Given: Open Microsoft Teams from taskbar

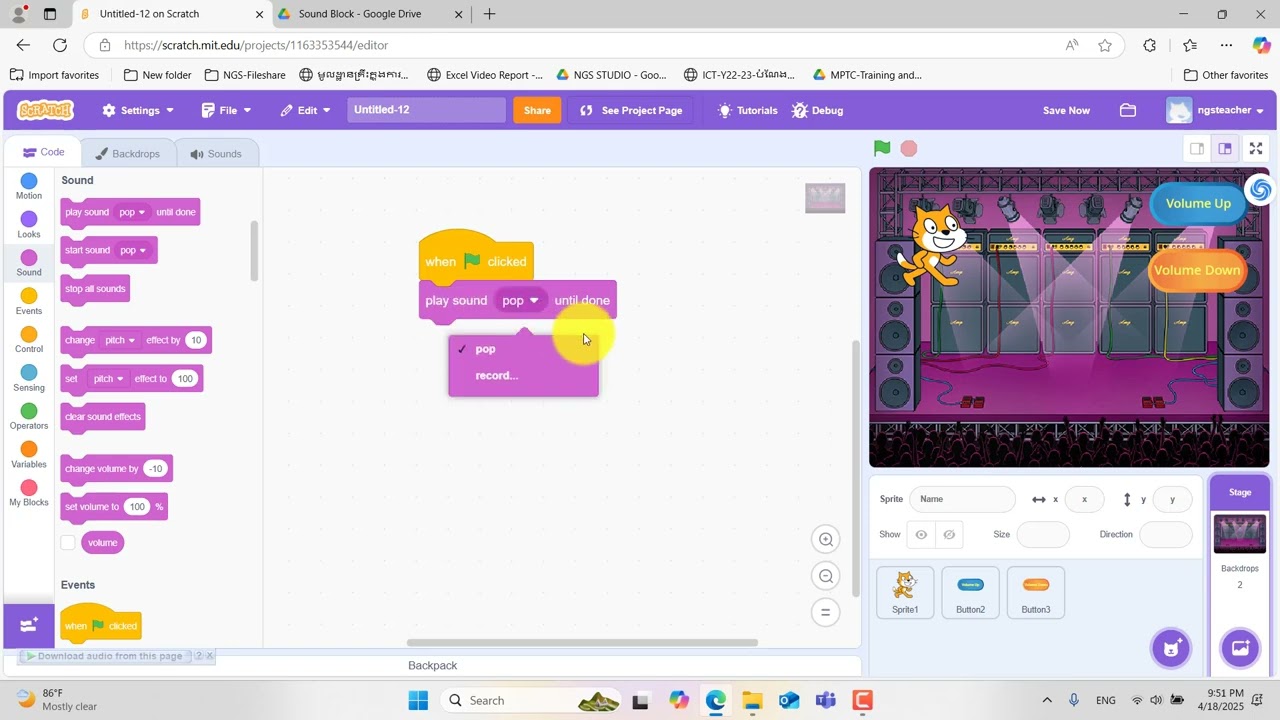Looking at the screenshot, I should [825, 700].
